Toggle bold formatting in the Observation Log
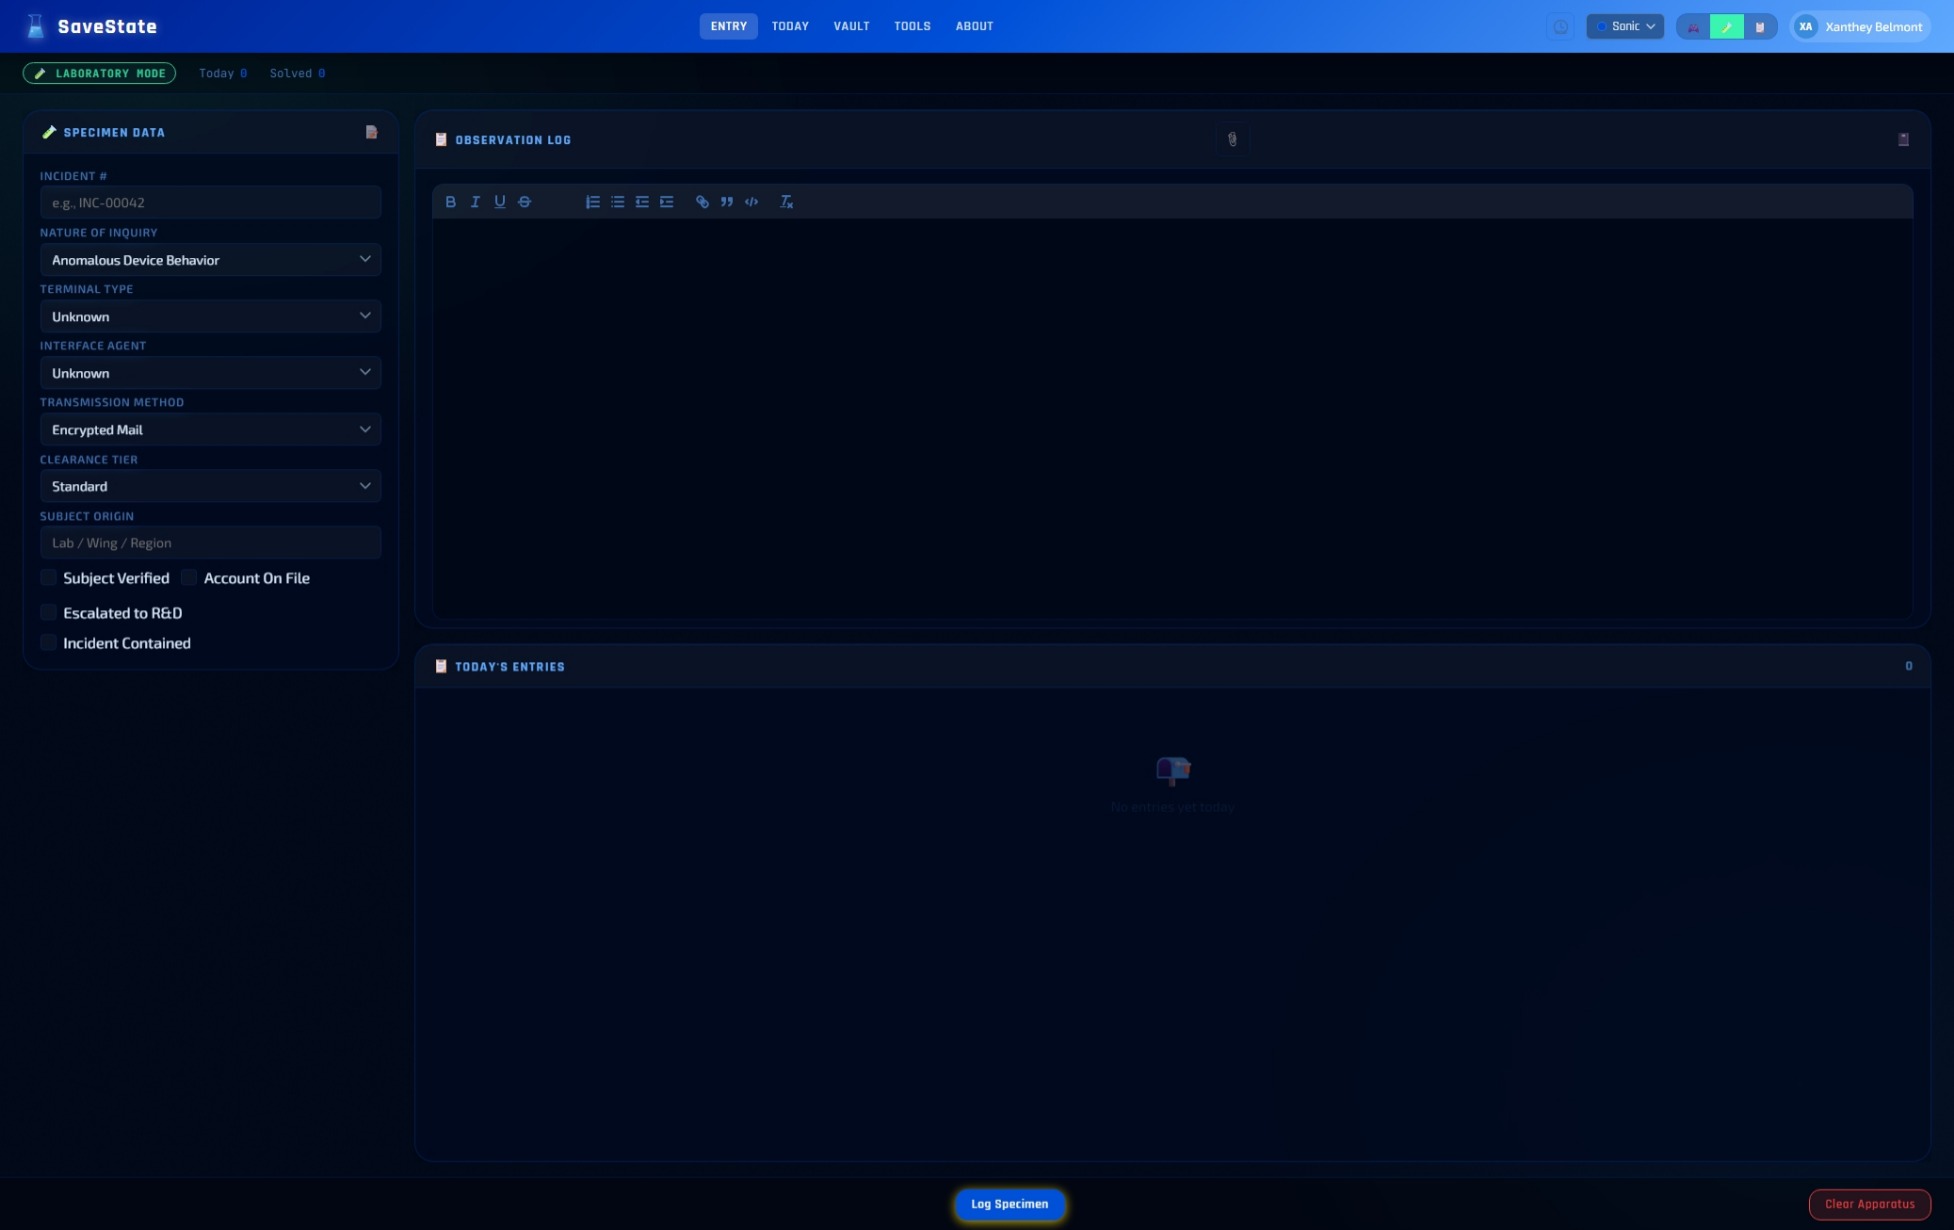 click(x=450, y=202)
